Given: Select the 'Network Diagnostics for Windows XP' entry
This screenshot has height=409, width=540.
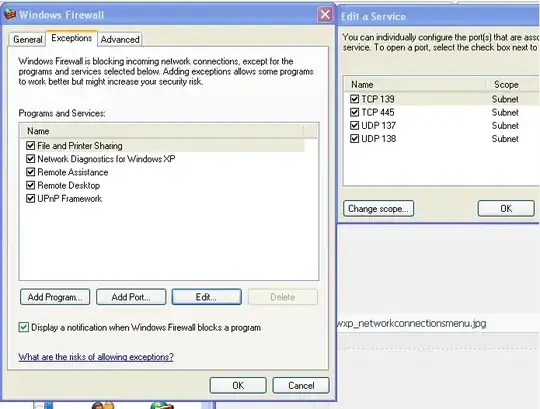Looking at the screenshot, I should [106, 159].
